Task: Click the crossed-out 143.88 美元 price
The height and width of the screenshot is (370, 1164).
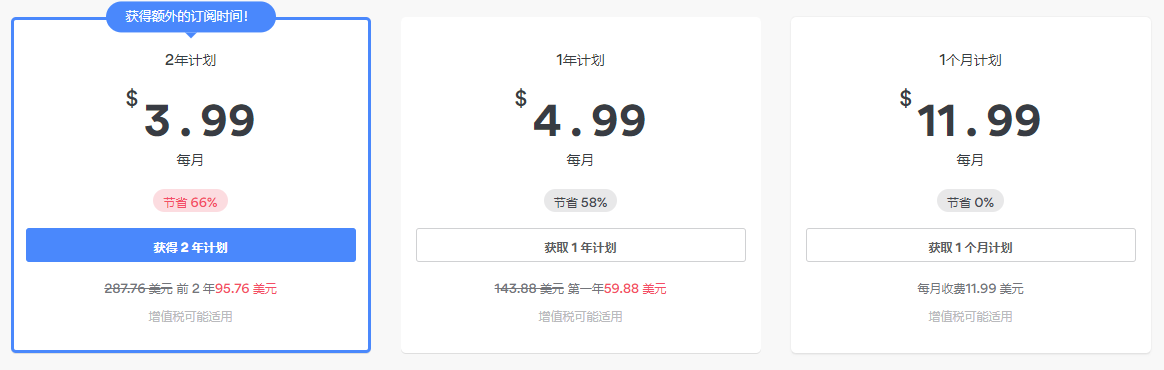Action: pos(529,289)
